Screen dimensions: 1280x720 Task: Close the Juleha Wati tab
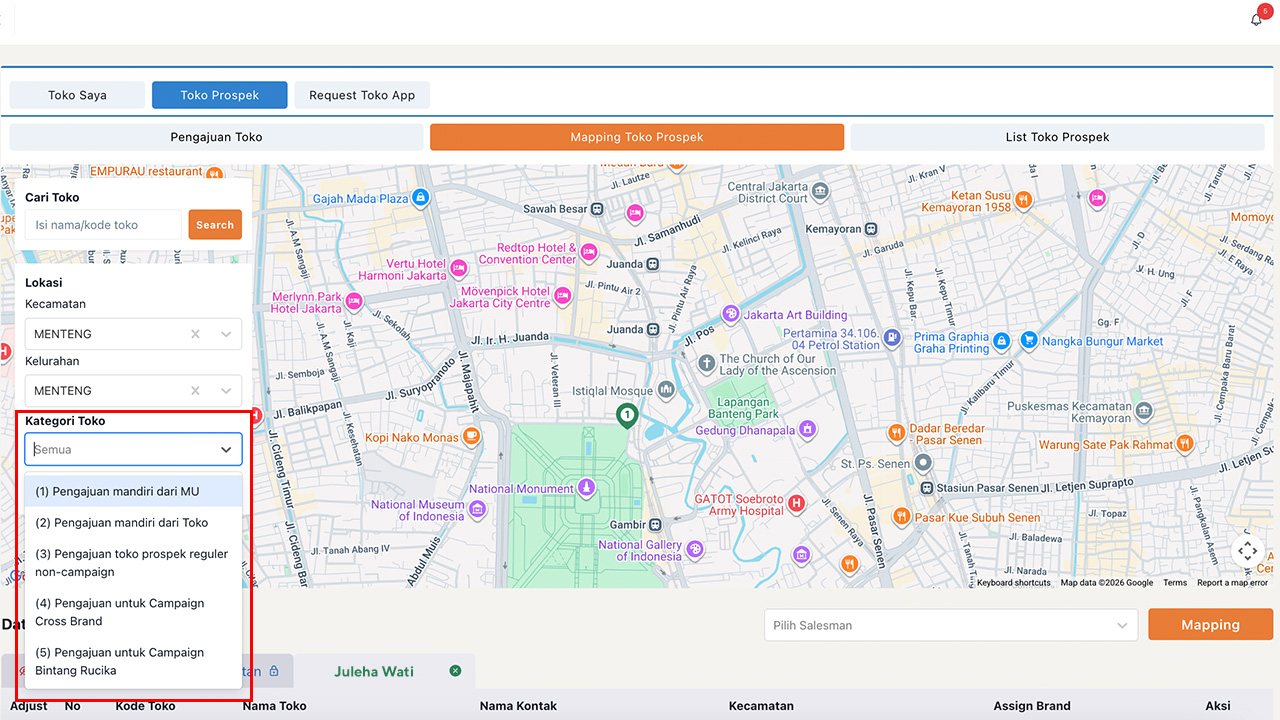tap(456, 671)
